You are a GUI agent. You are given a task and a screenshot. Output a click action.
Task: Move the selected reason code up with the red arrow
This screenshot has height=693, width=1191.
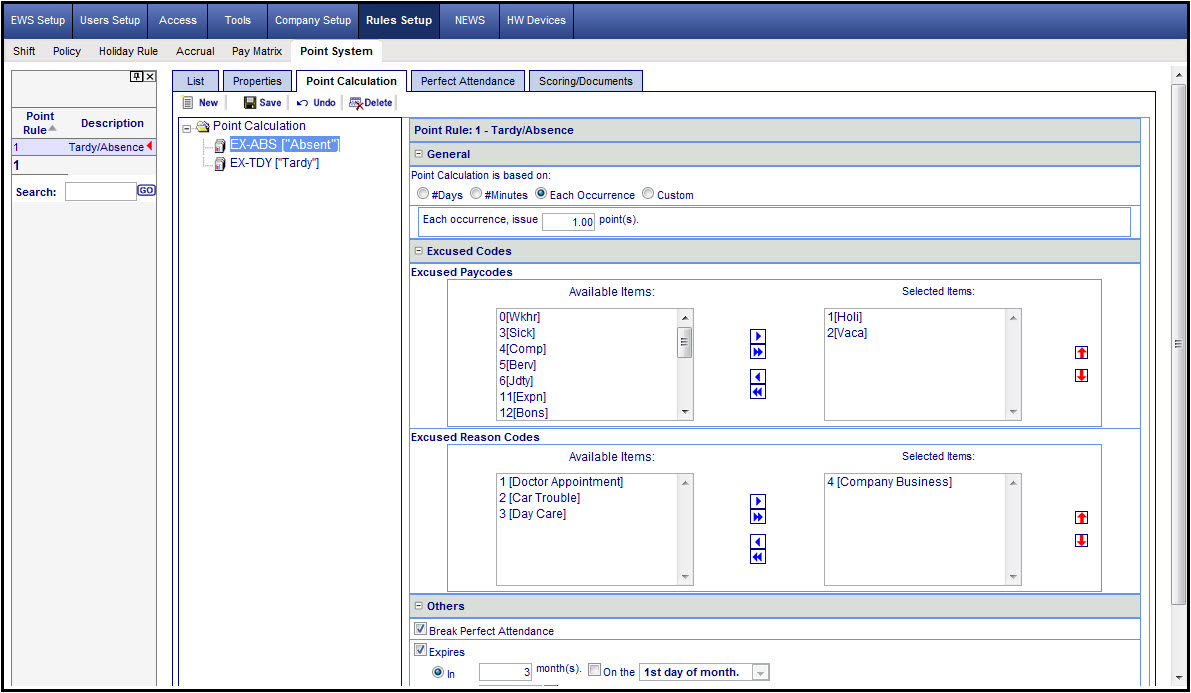(1082, 517)
